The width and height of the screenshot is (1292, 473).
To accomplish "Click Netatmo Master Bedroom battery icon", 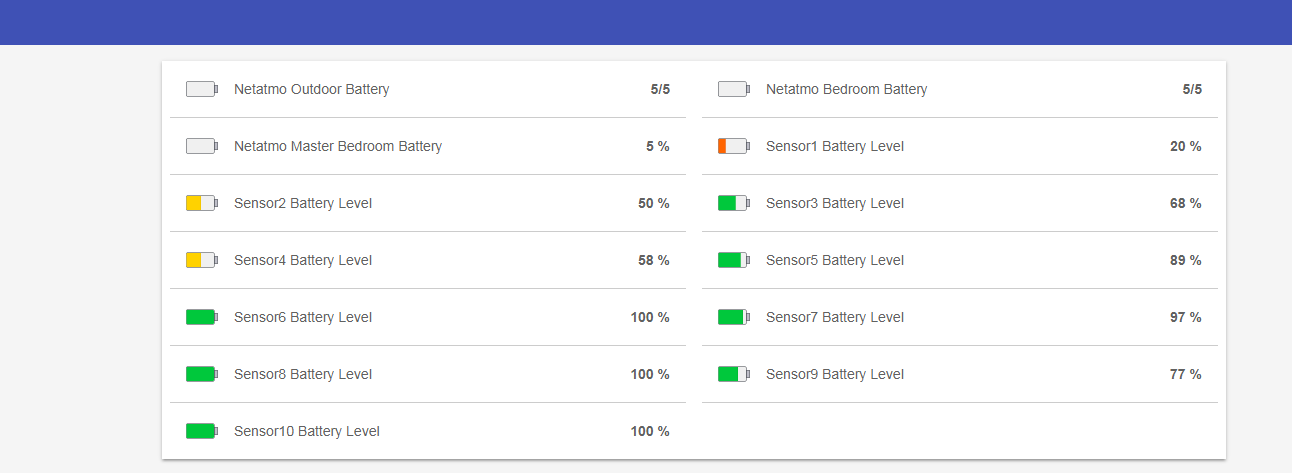I will (202, 146).
